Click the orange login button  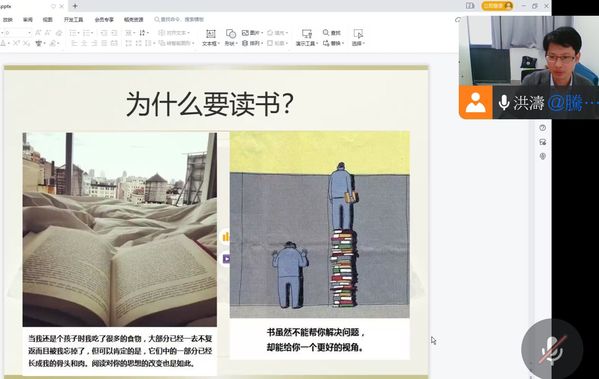point(497,6)
